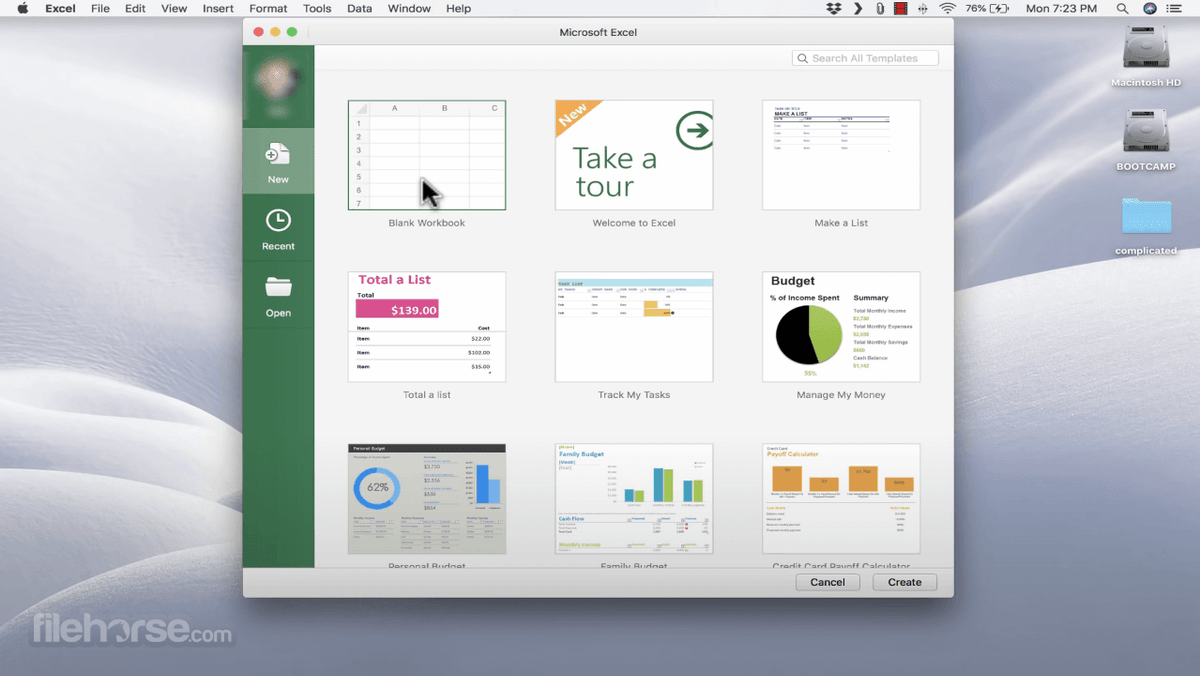This screenshot has height=676, width=1200.
Task: Open the File menu
Action: click(100, 9)
